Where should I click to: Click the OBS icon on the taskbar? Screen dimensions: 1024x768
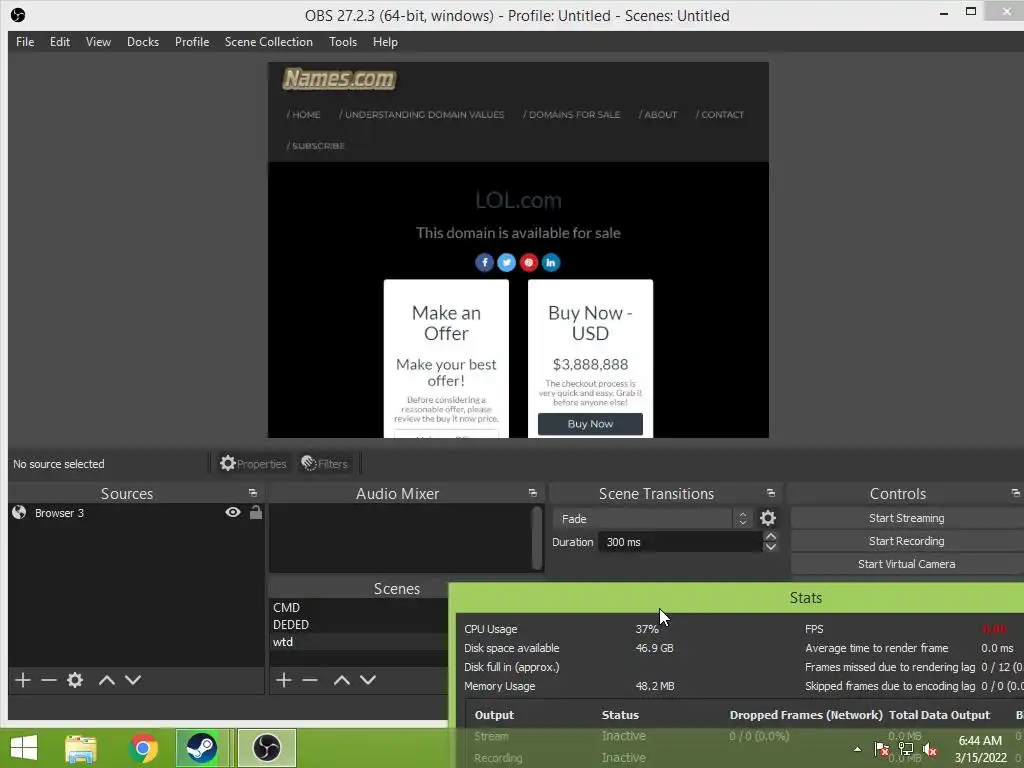coord(266,748)
